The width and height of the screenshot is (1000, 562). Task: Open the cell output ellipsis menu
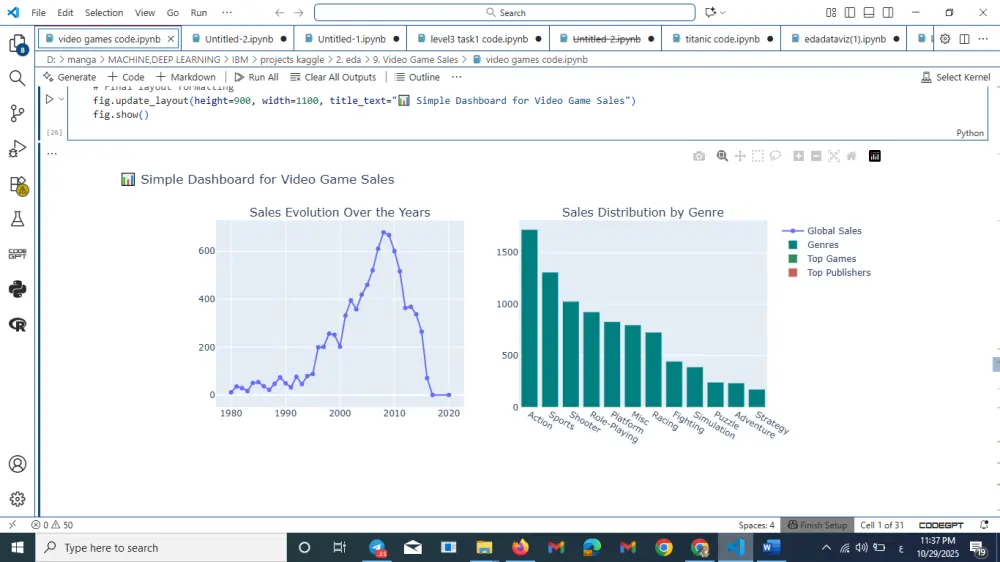point(52,154)
